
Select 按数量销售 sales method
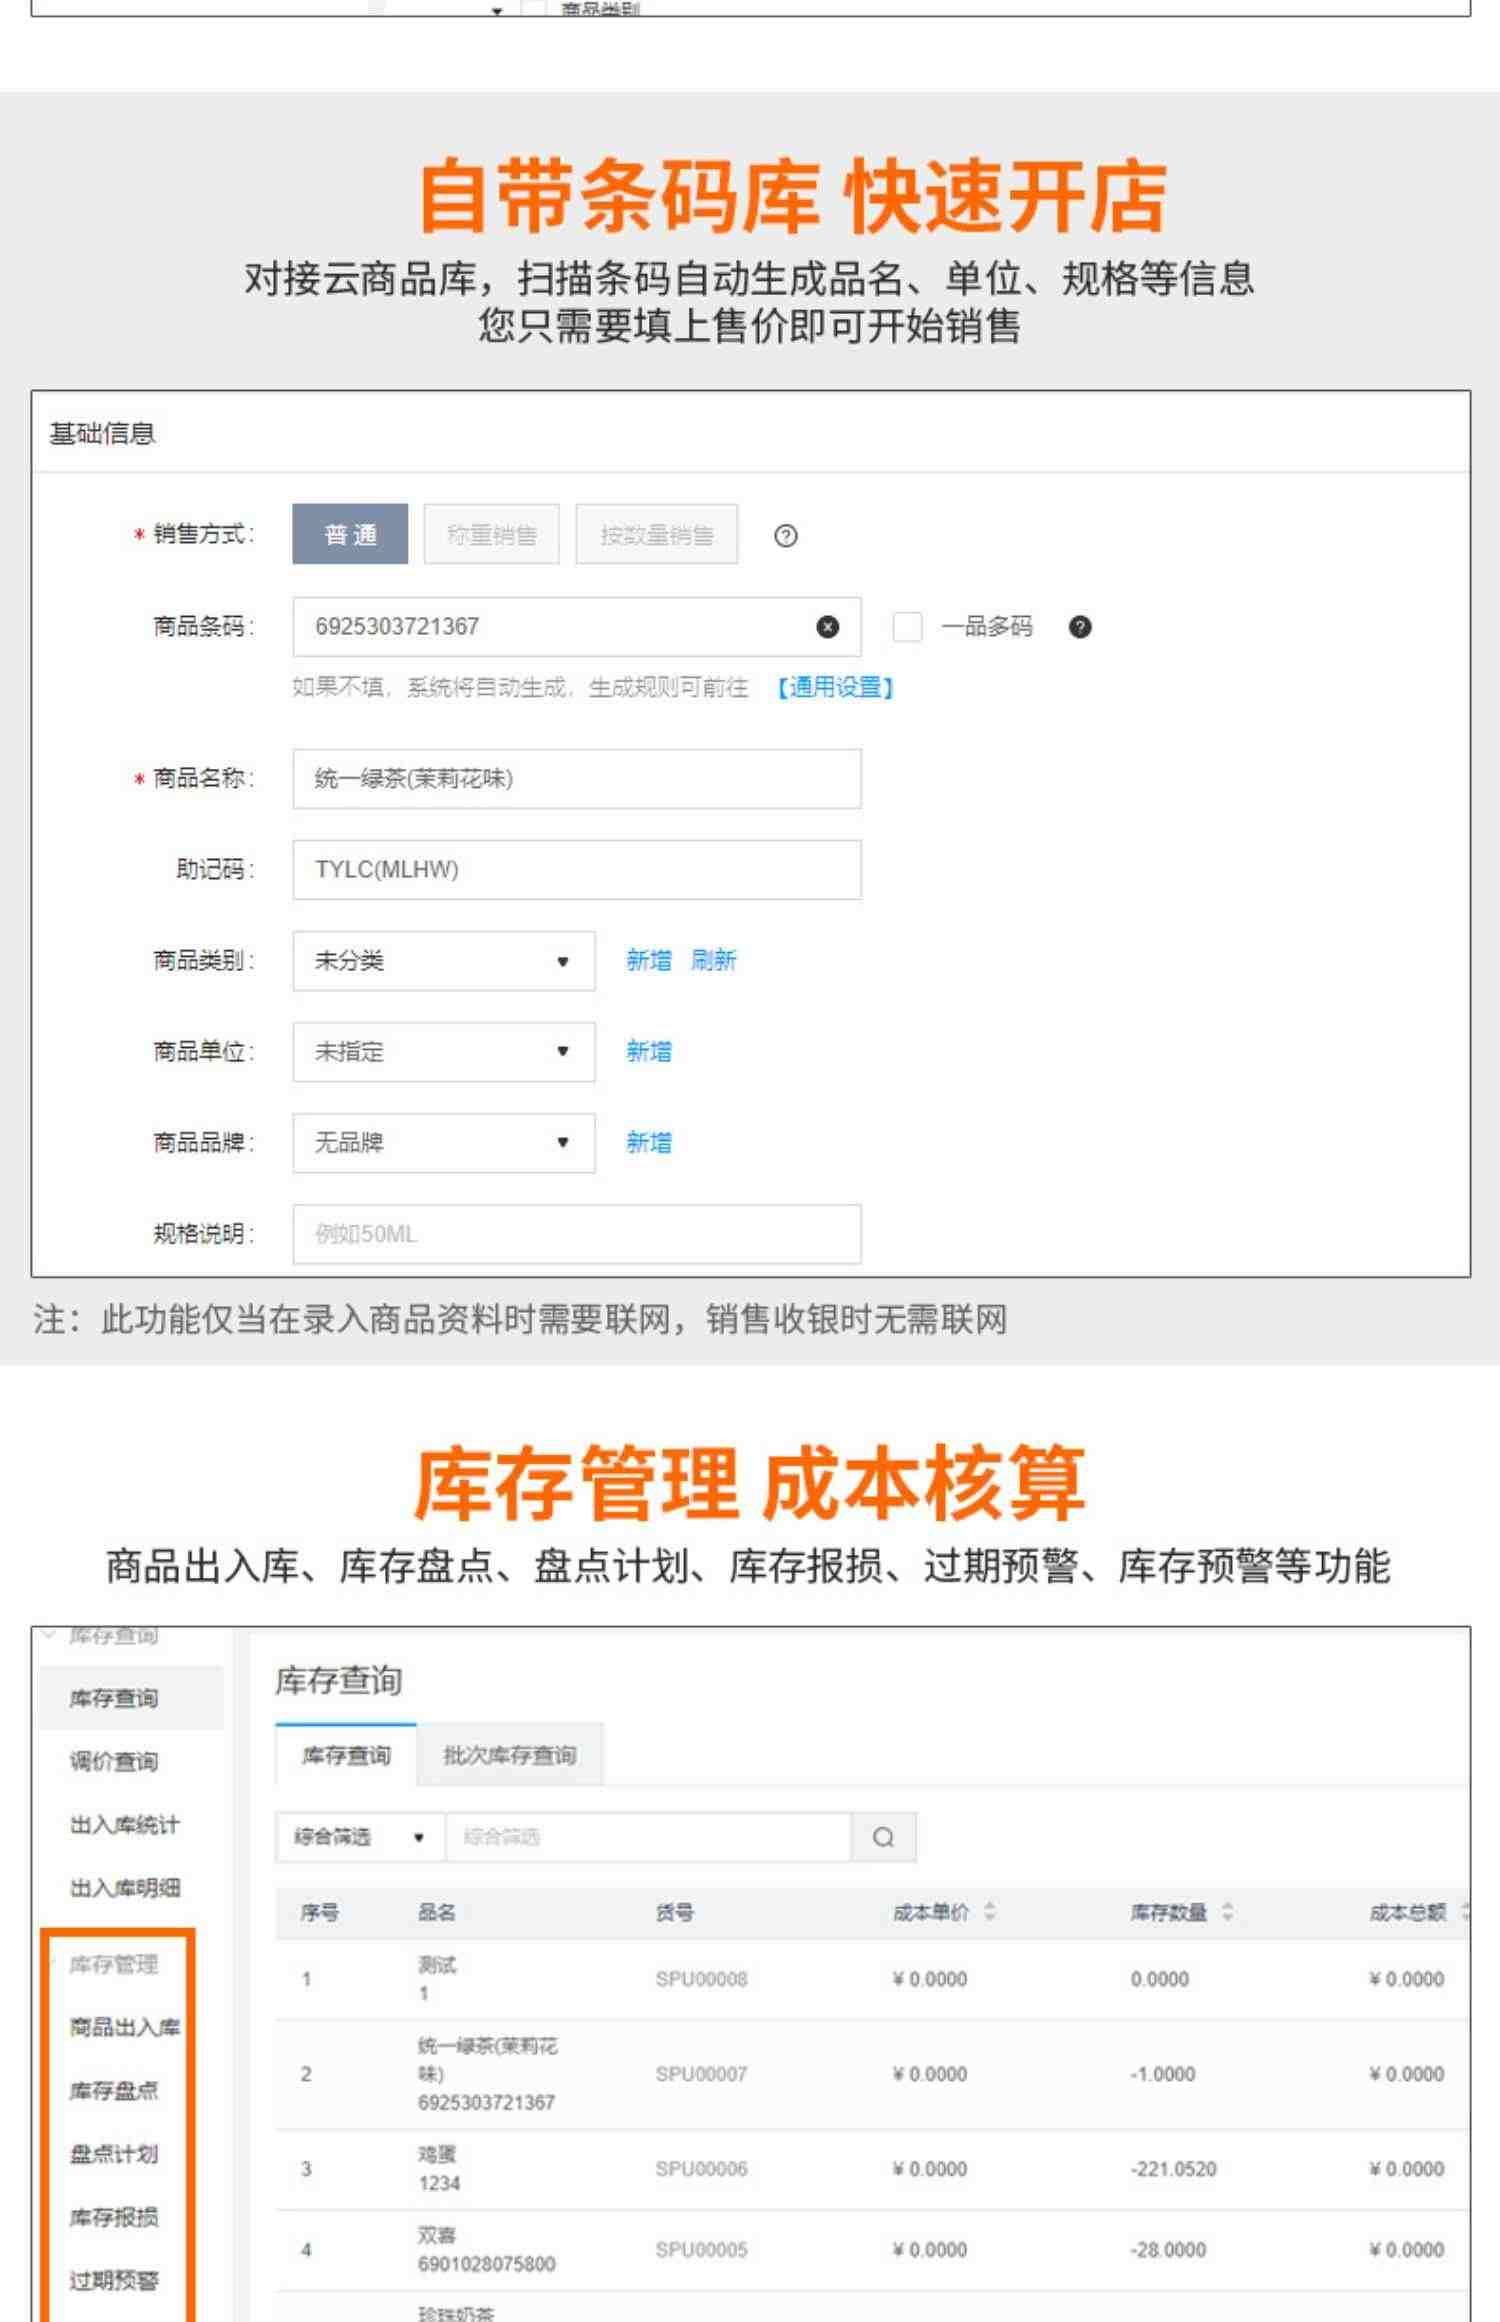pyautogui.click(x=656, y=534)
